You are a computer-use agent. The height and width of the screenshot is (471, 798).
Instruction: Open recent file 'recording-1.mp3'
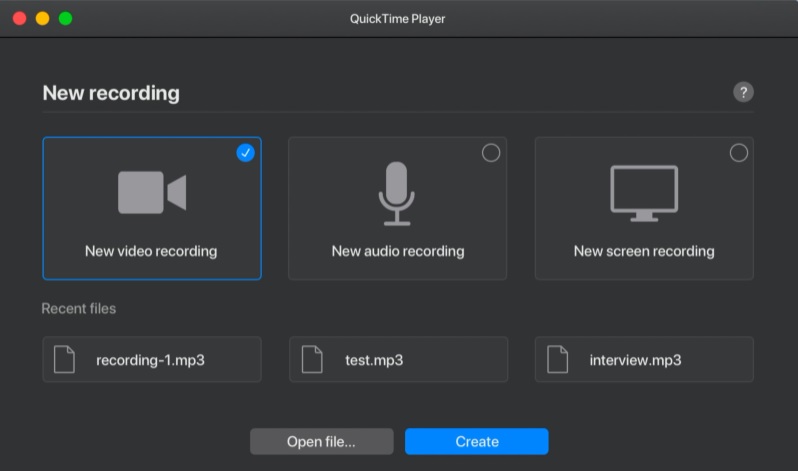point(152,359)
